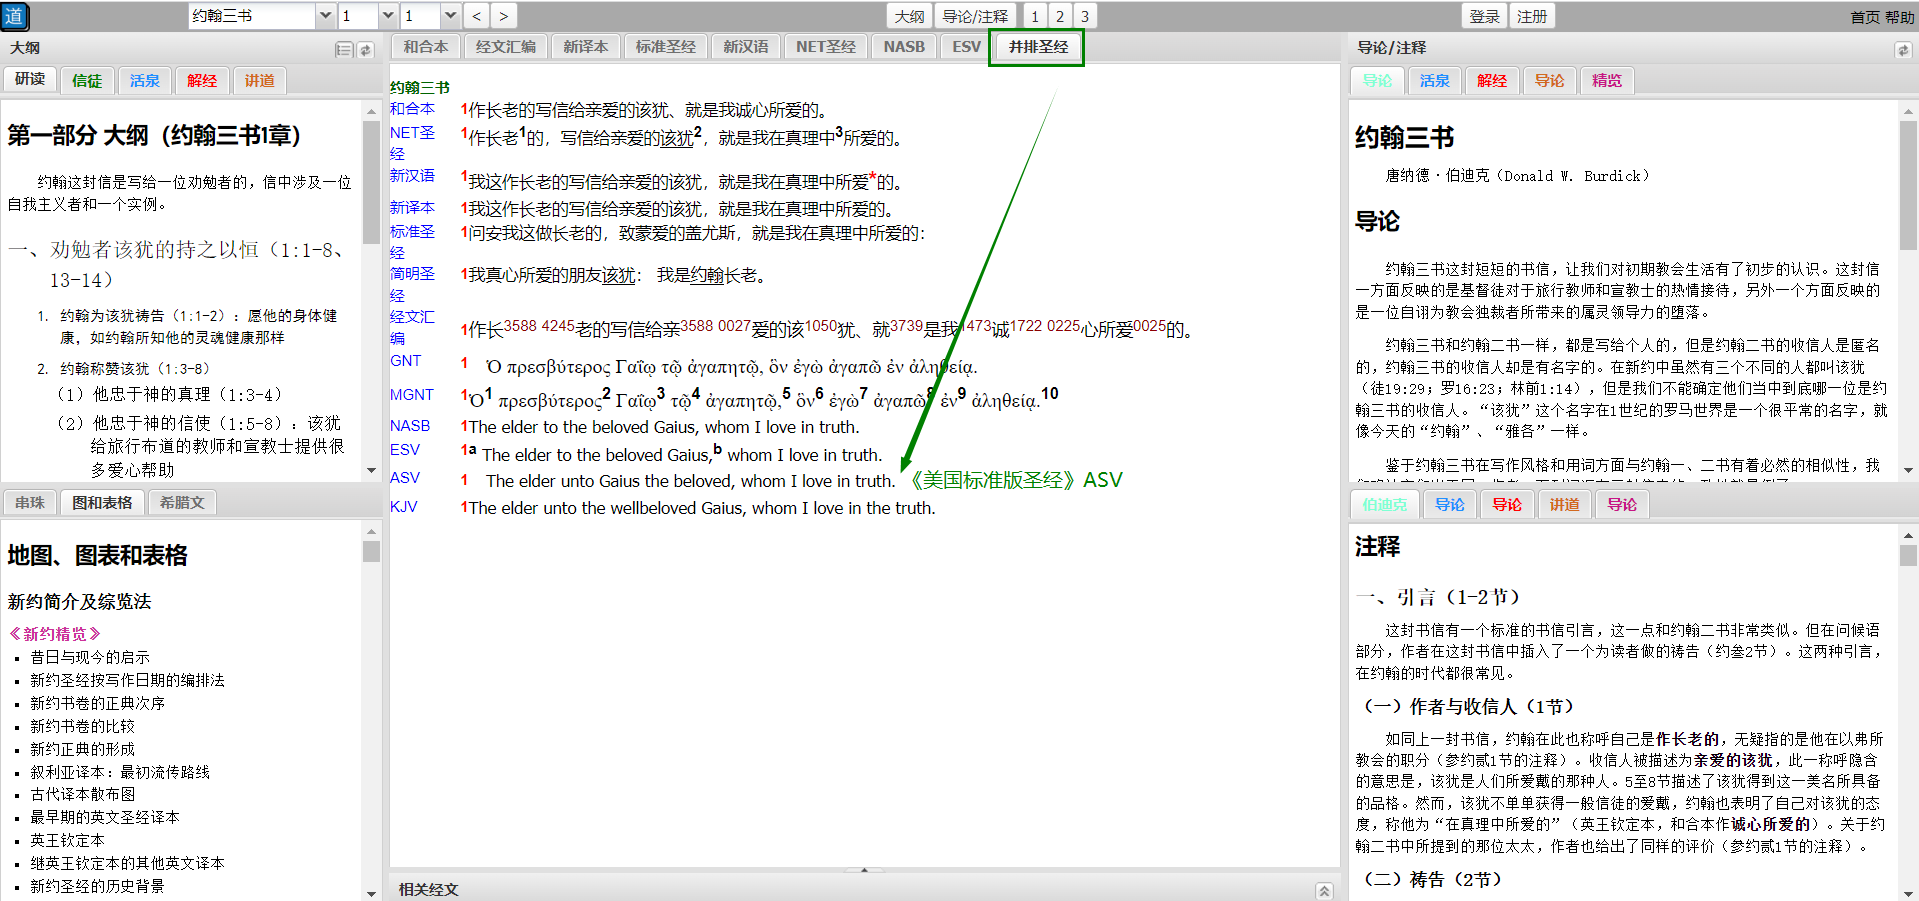Click the list view icon in 大纲 header
This screenshot has width=1919, height=901.
point(343,50)
